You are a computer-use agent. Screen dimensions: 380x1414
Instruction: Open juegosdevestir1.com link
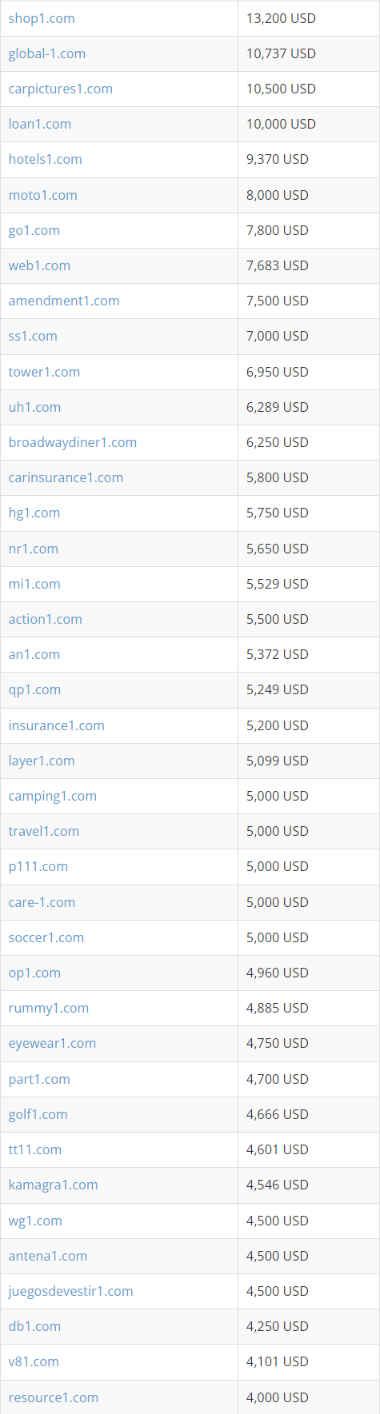[x=70, y=1291]
